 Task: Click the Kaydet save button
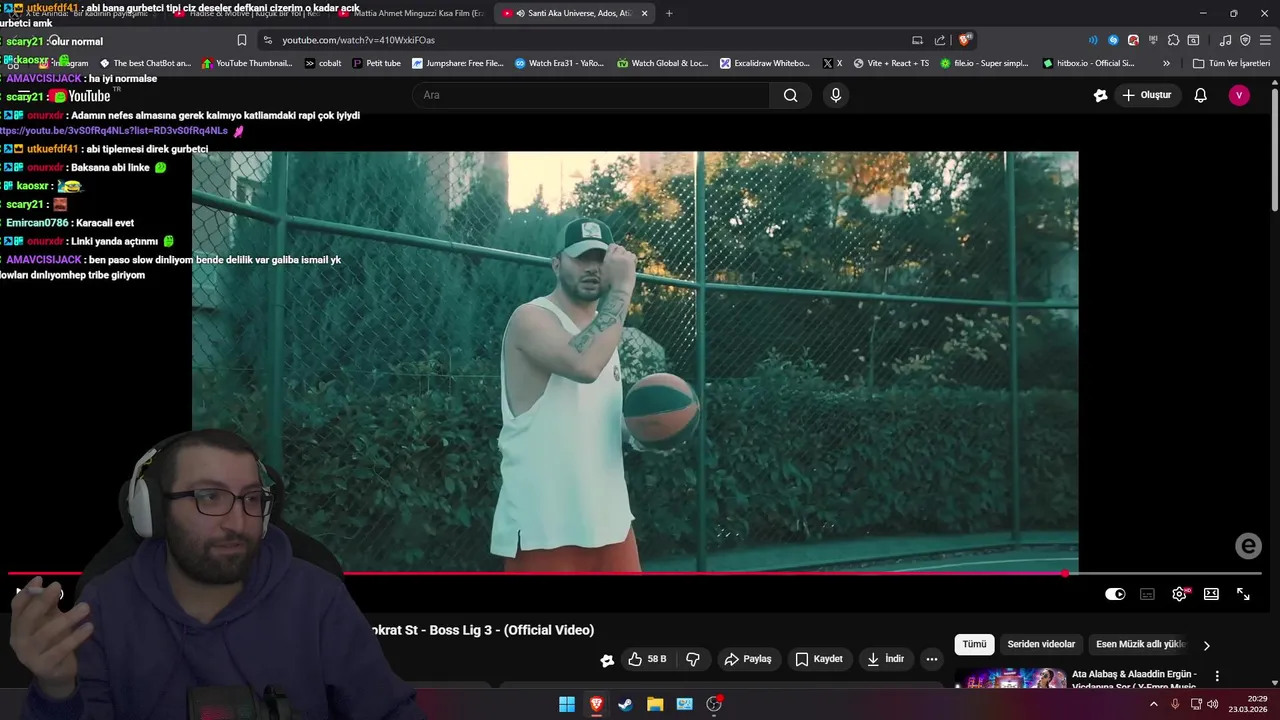(x=819, y=659)
